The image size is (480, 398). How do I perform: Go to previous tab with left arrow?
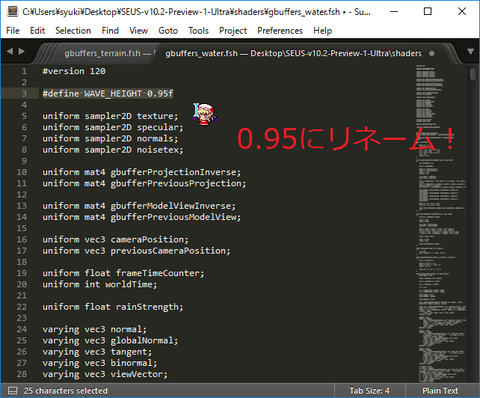click(10, 51)
